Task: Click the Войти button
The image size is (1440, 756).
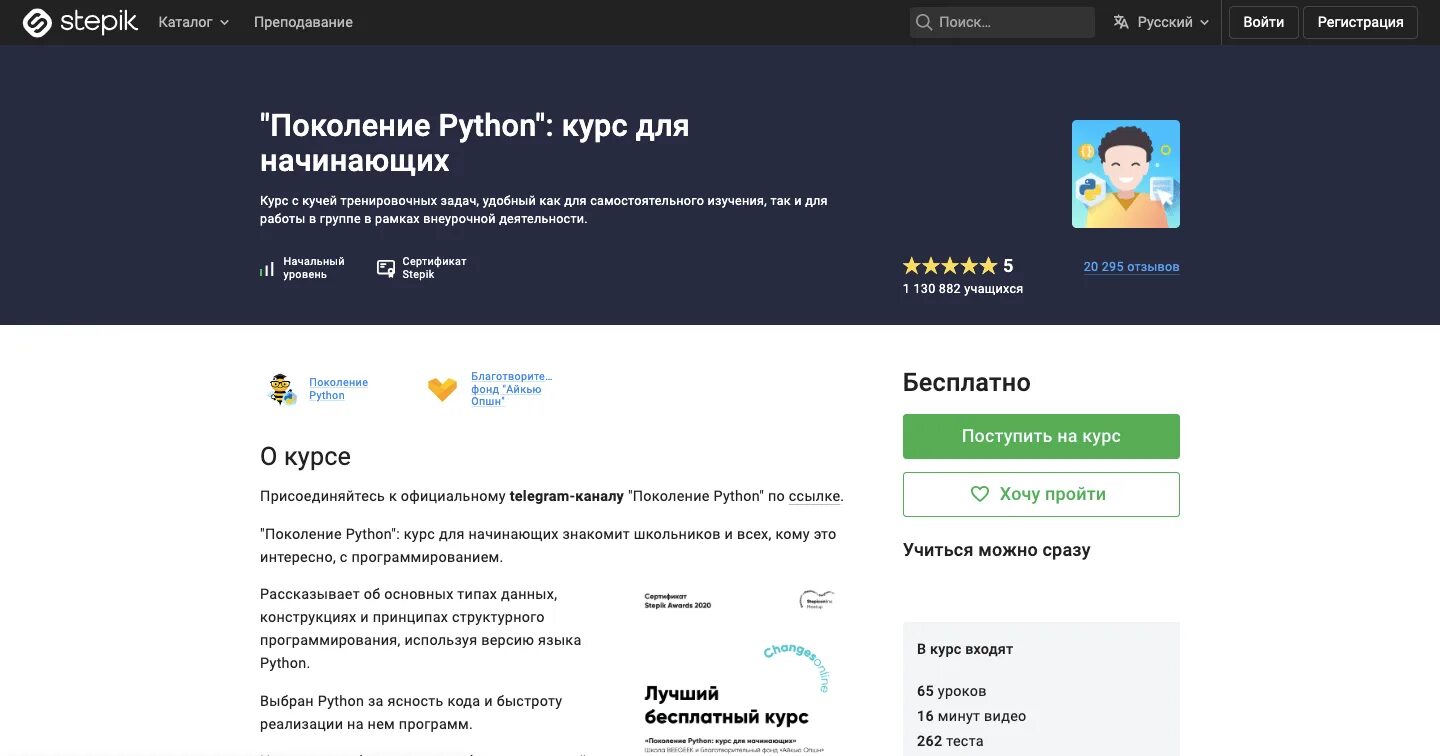Action: [1263, 22]
